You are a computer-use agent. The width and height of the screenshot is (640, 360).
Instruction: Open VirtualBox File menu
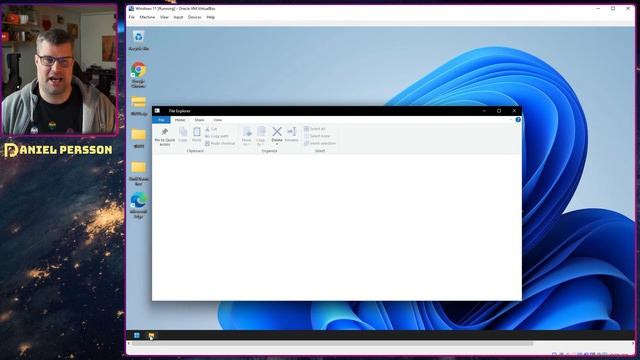[x=131, y=17]
